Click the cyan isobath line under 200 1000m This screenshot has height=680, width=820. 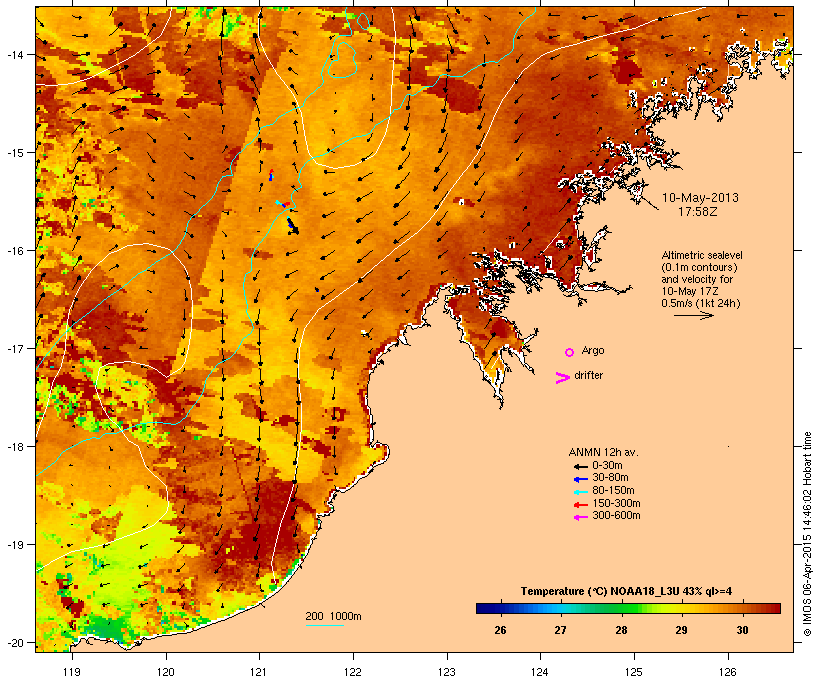tap(324, 625)
